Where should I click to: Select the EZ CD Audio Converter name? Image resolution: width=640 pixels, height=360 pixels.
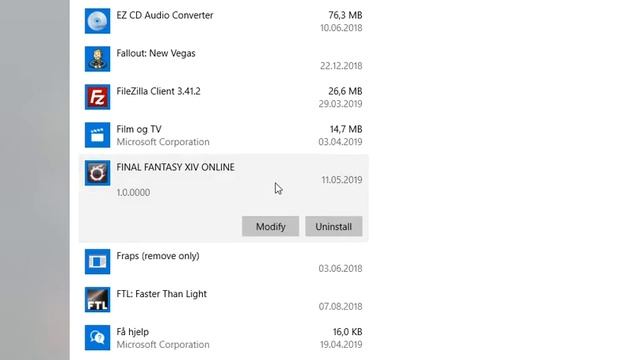pyautogui.click(x=165, y=15)
